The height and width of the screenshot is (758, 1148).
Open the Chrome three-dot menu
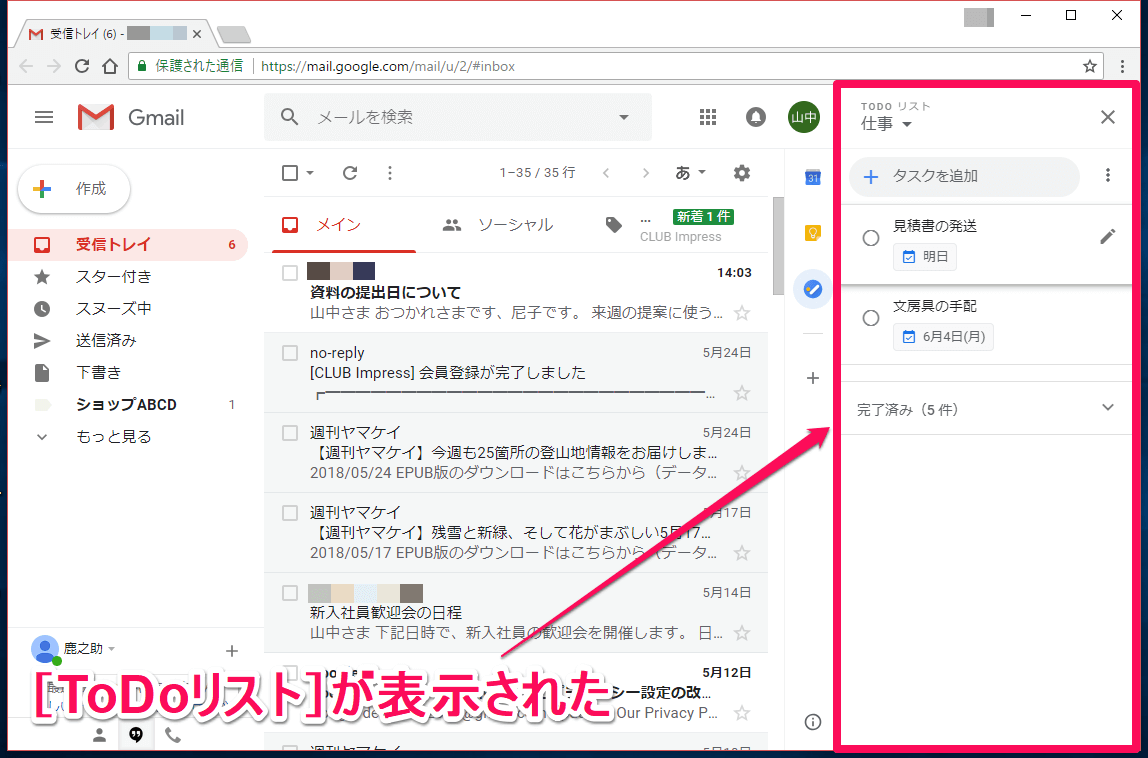[x=1122, y=66]
